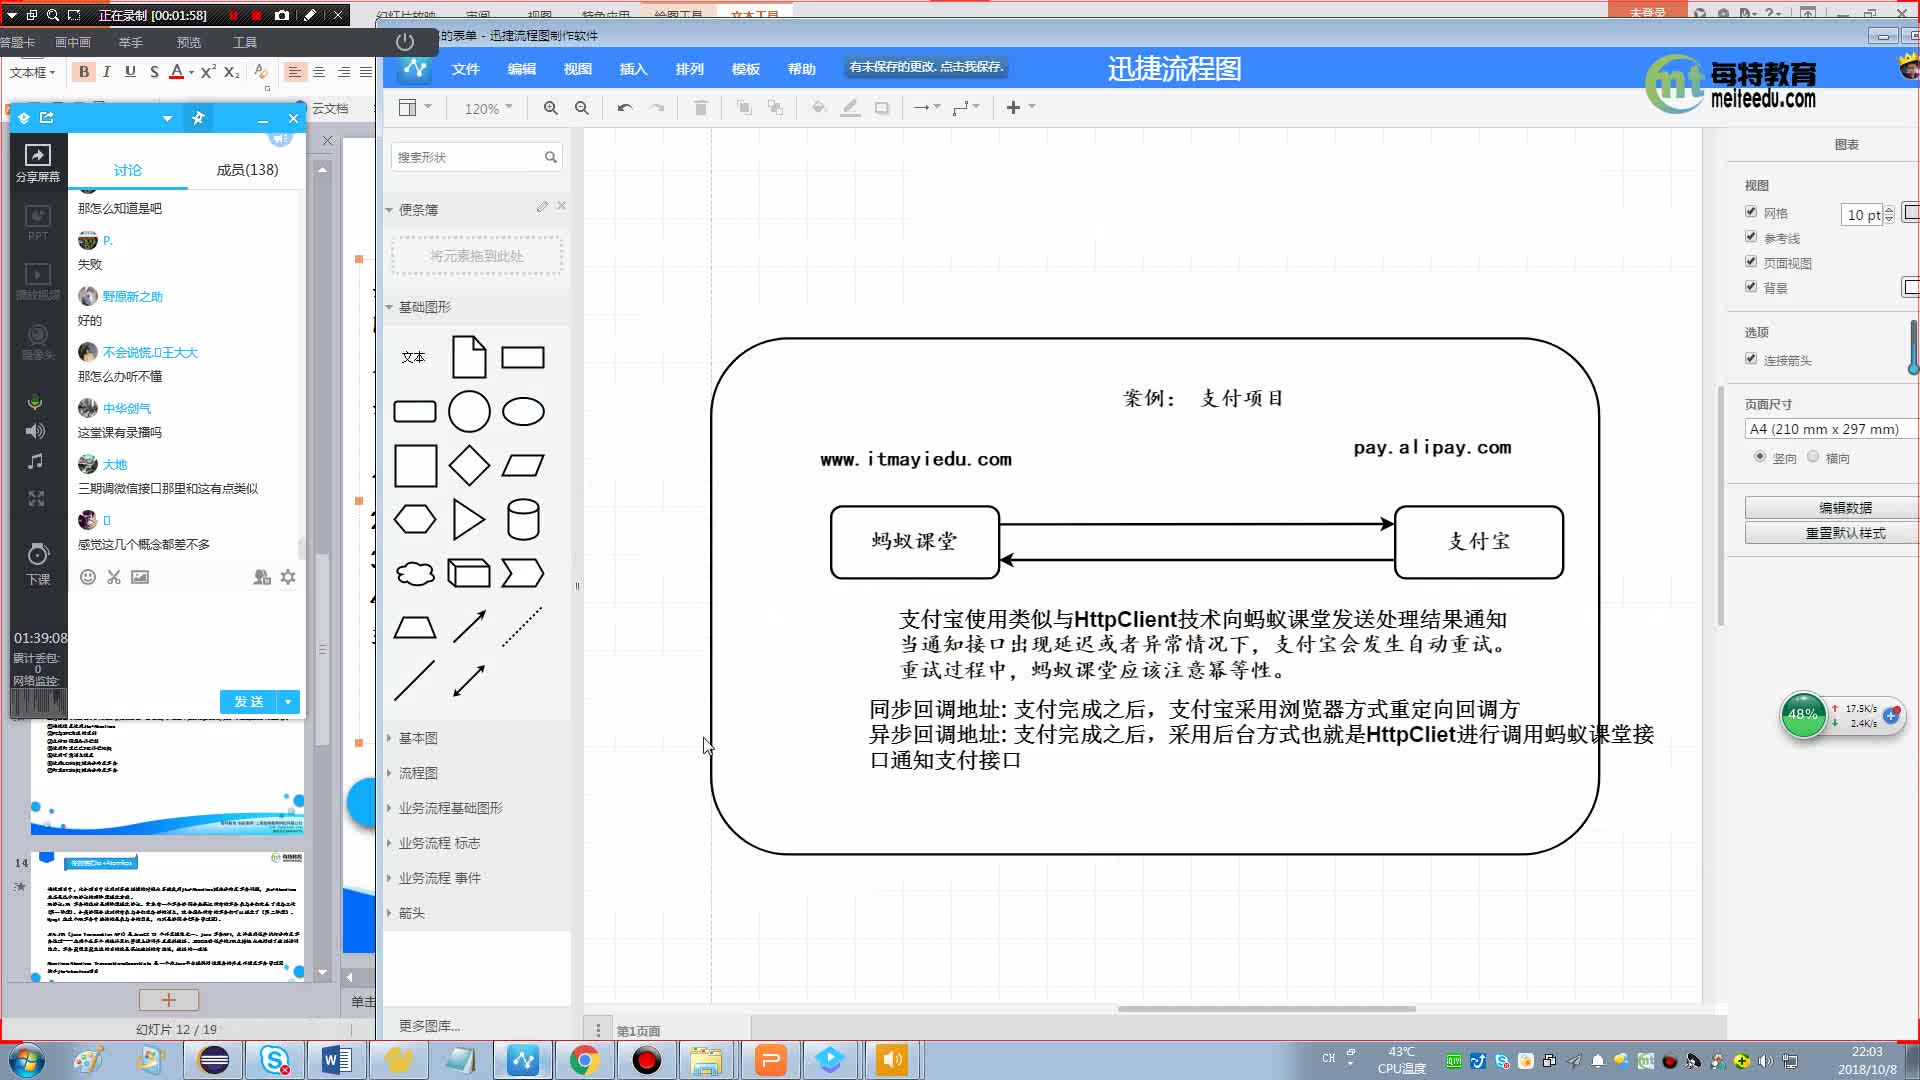Toggle the 背景 background checkbox
1920x1080 pixels.
pos(1751,287)
